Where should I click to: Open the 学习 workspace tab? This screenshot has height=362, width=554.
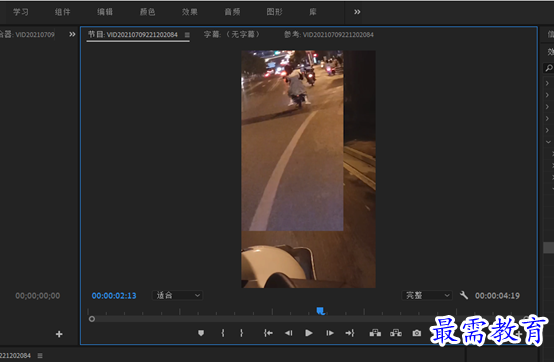click(20, 12)
